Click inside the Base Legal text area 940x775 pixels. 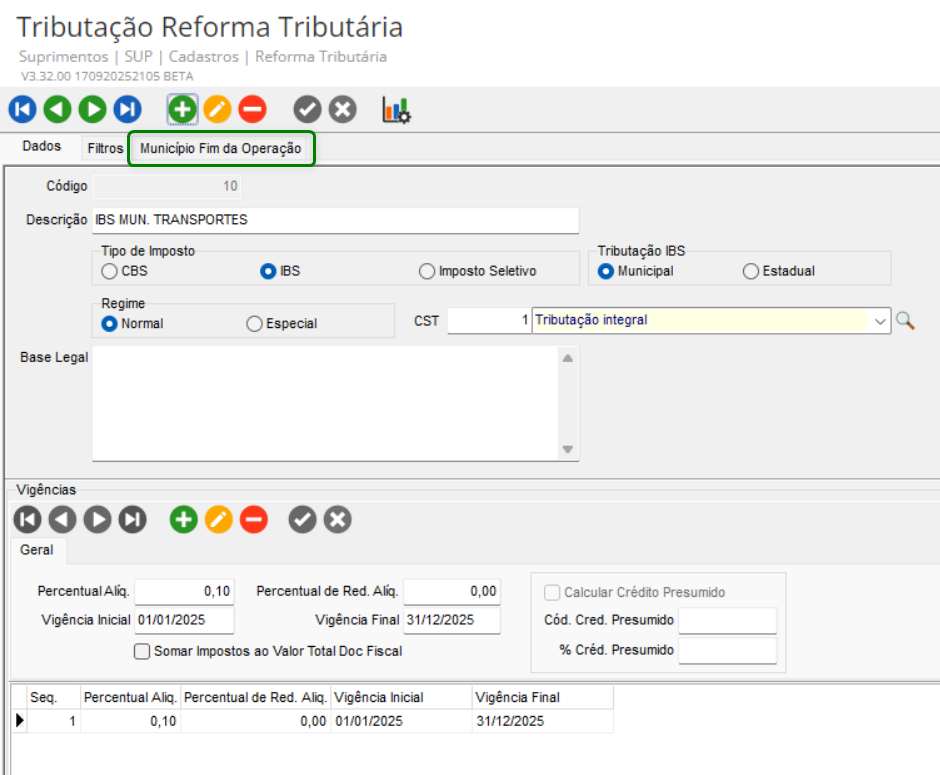[326, 403]
